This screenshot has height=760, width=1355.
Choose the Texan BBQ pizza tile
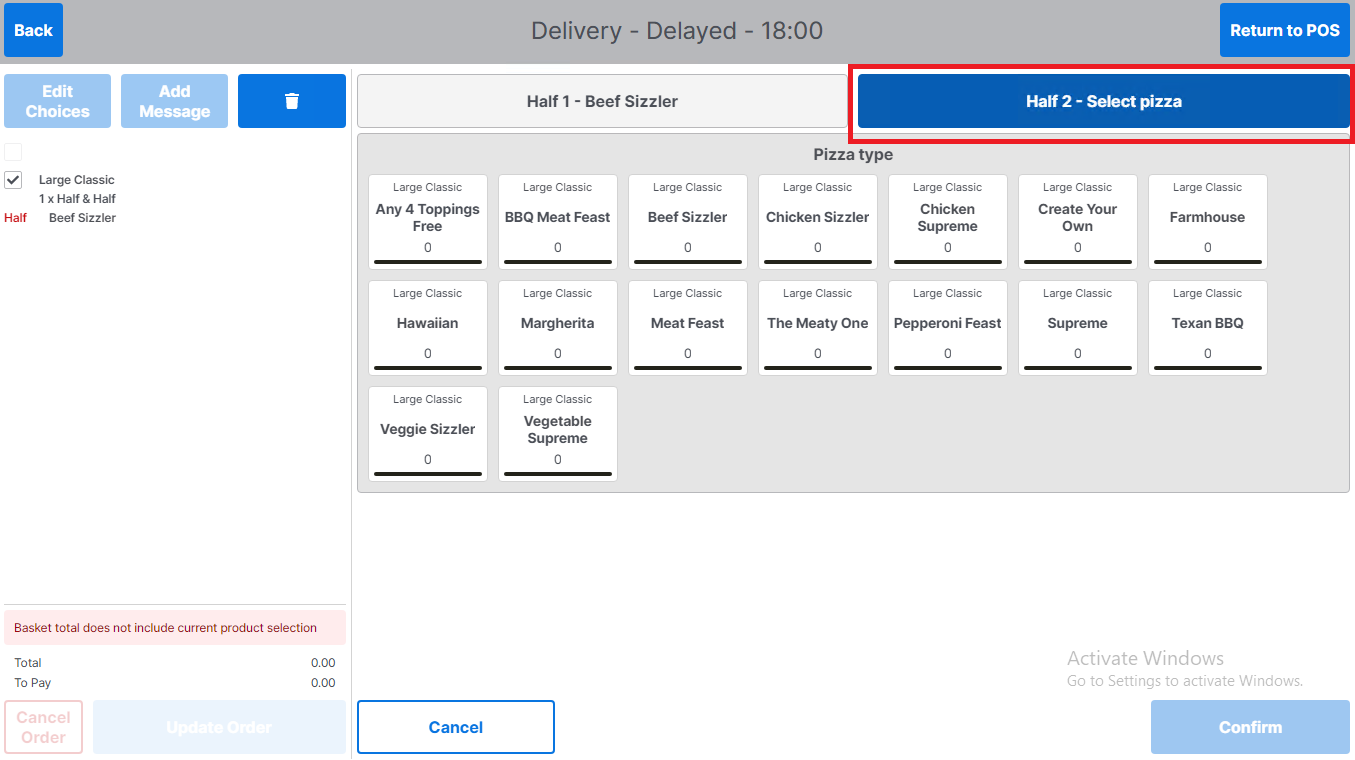[1207, 328]
